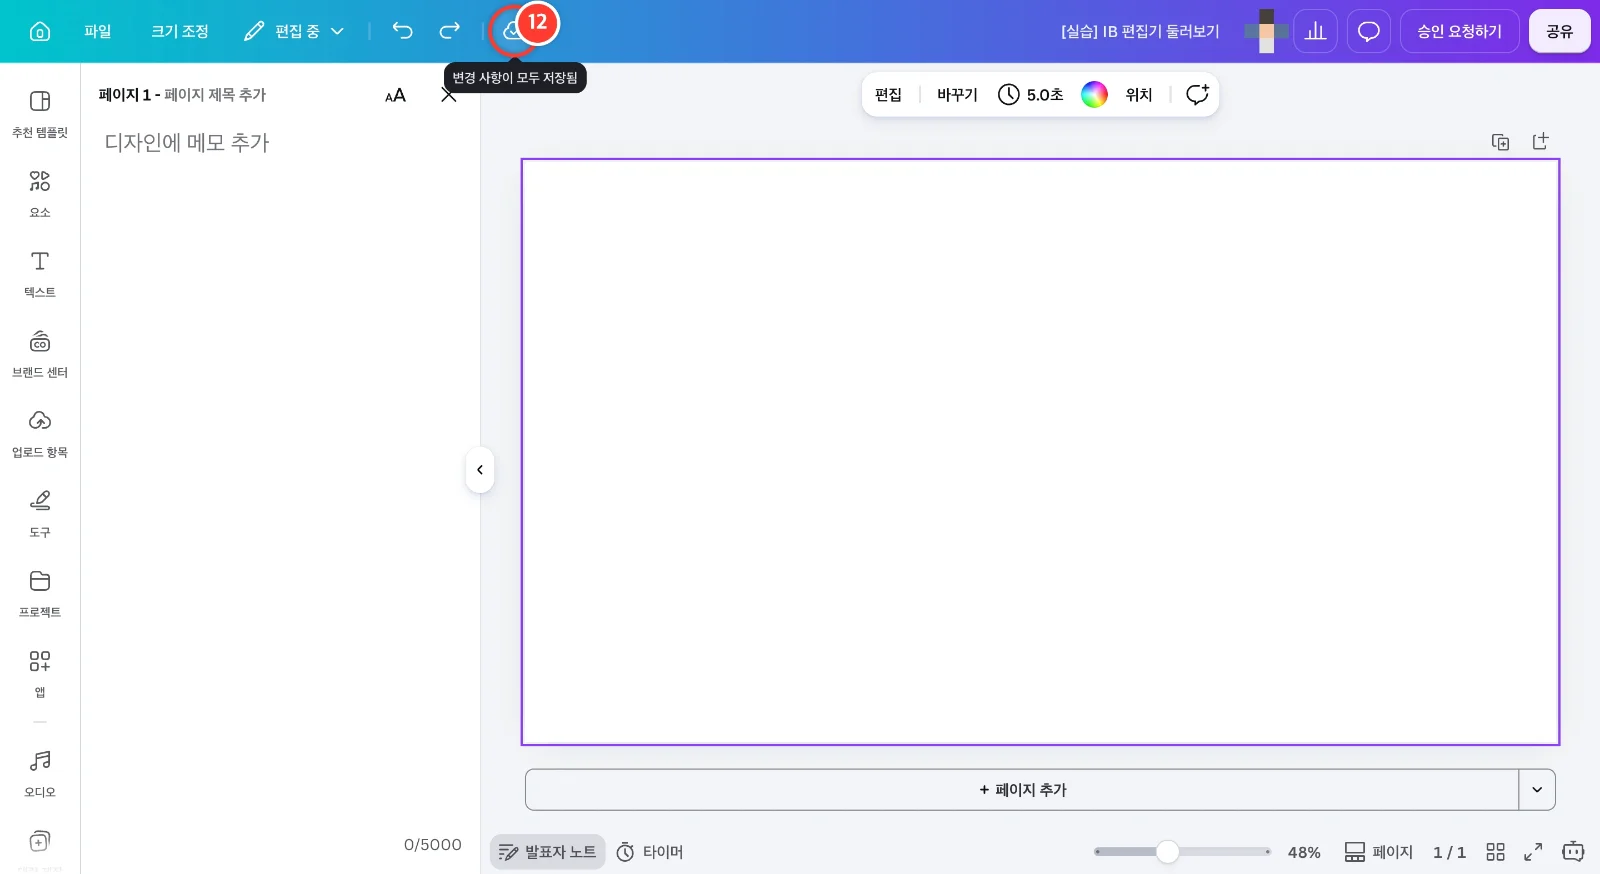
Task: Open the 요소 elements panel
Action: click(40, 194)
